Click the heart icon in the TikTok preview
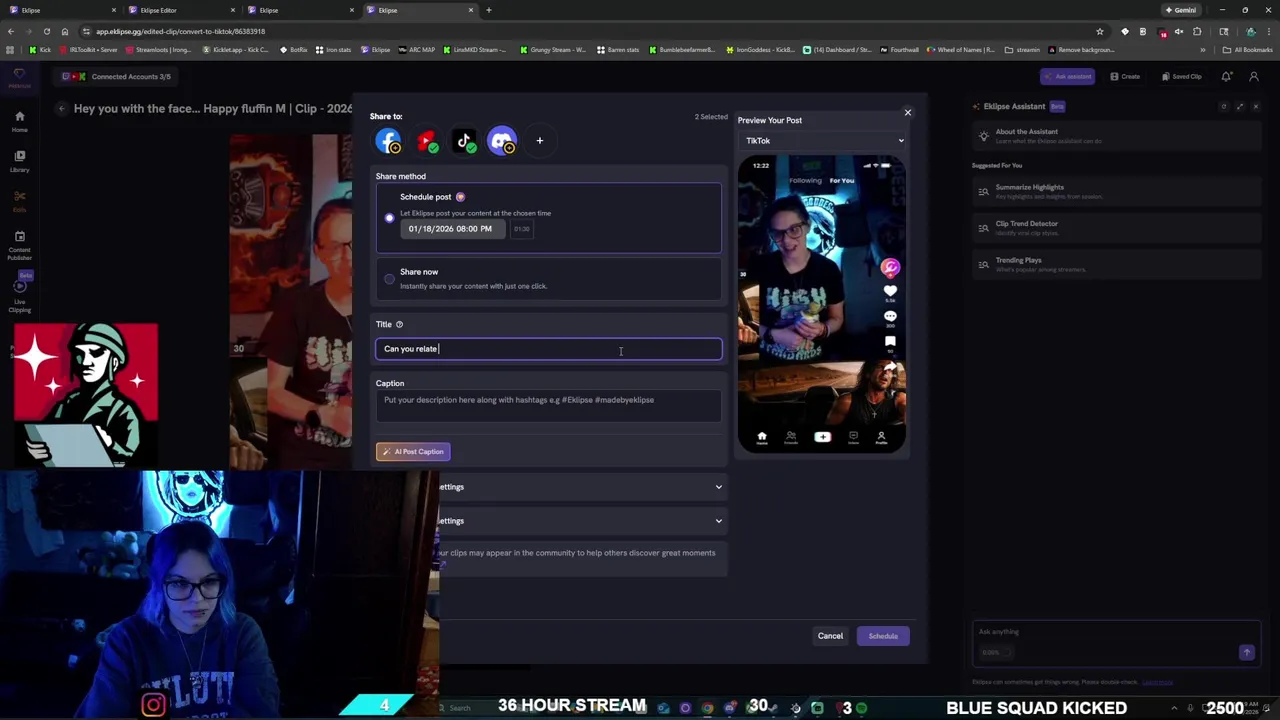The width and height of the screenshot is (1280, 720). pos(890,291)
